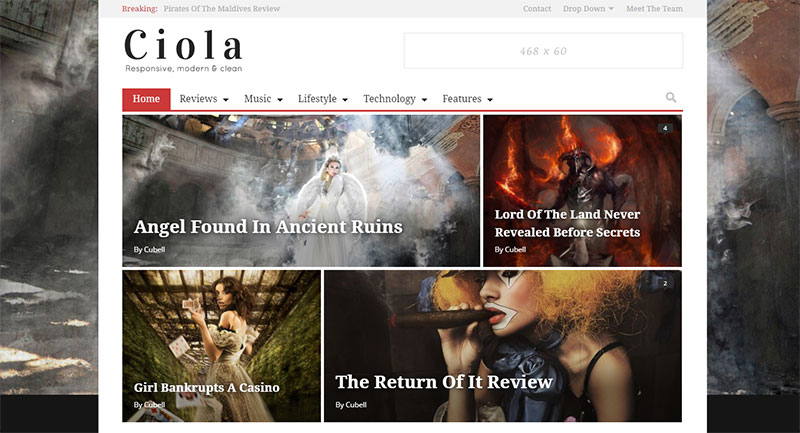800x433 pixels.
Task: Open Girl Bankrupts A Casino article
Action: 207,388
